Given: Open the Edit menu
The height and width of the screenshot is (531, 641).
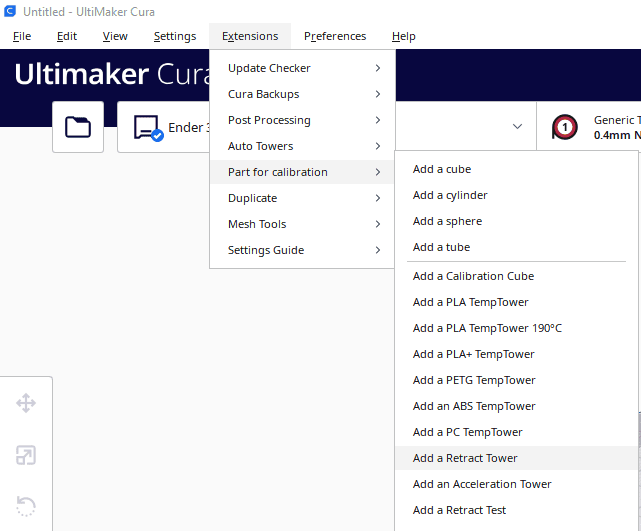Looking at the screenshot, I should pos(67,36).
